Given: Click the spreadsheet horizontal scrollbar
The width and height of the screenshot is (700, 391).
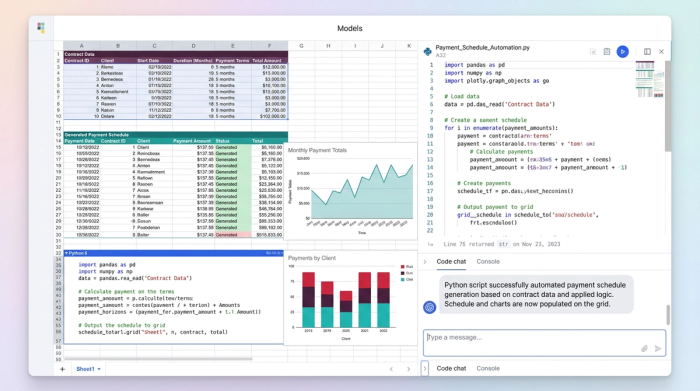Looking at the screenshot, I should tap(158, 358).
